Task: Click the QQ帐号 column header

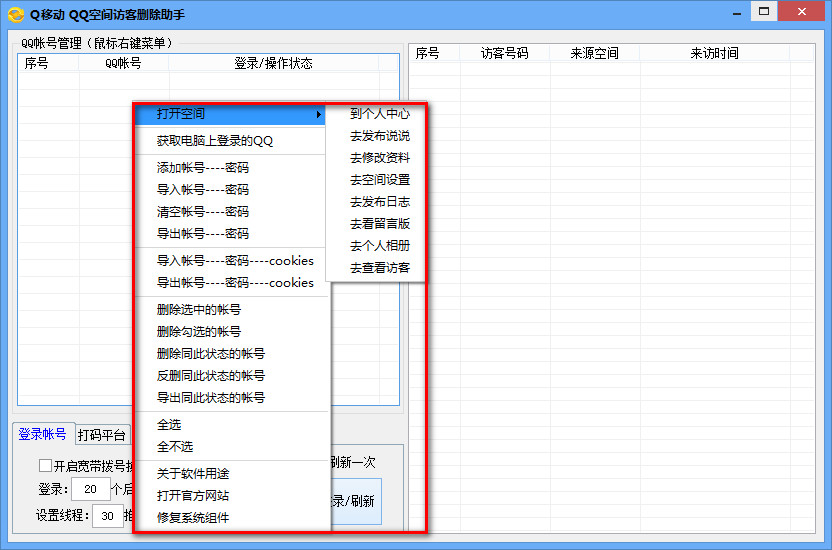Action: (124, 63)
